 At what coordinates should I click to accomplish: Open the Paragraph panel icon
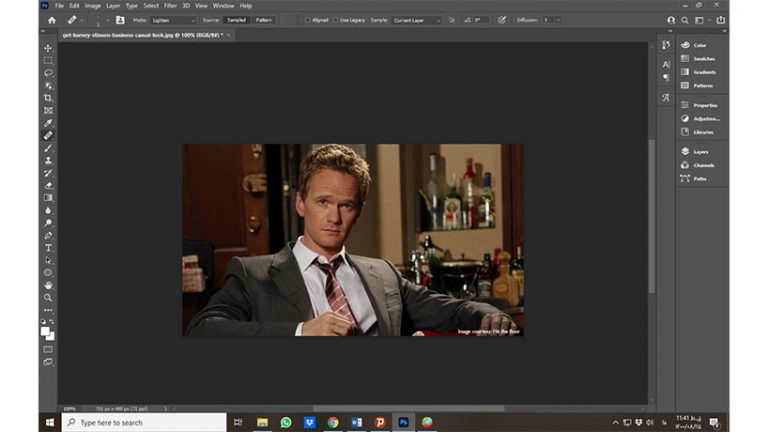666,77
